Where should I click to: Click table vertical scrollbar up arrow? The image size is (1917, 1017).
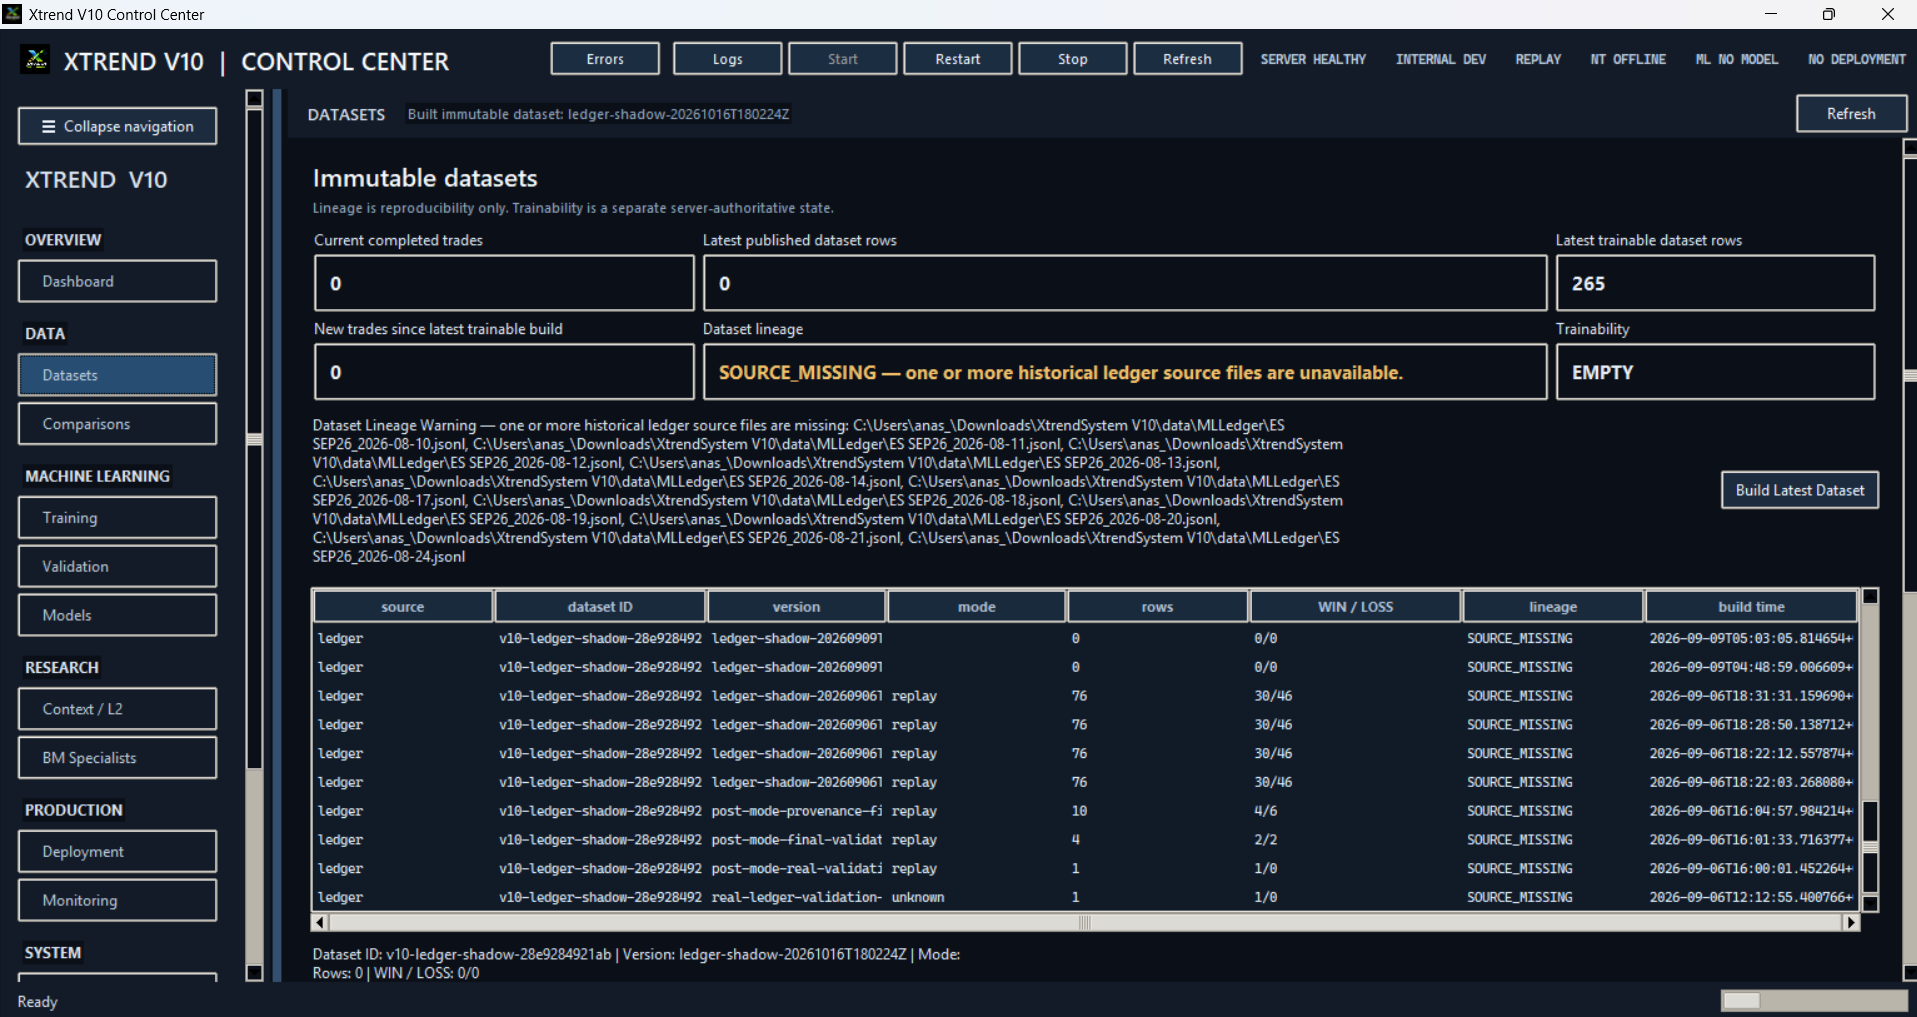point(1870,596)
